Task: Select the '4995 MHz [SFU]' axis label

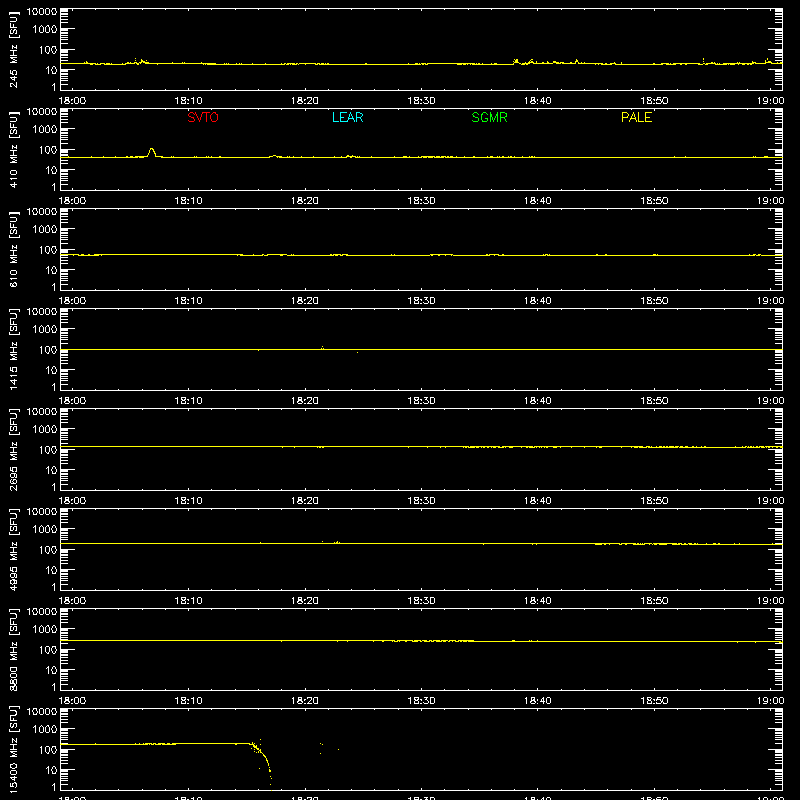Action: [13, 549]
